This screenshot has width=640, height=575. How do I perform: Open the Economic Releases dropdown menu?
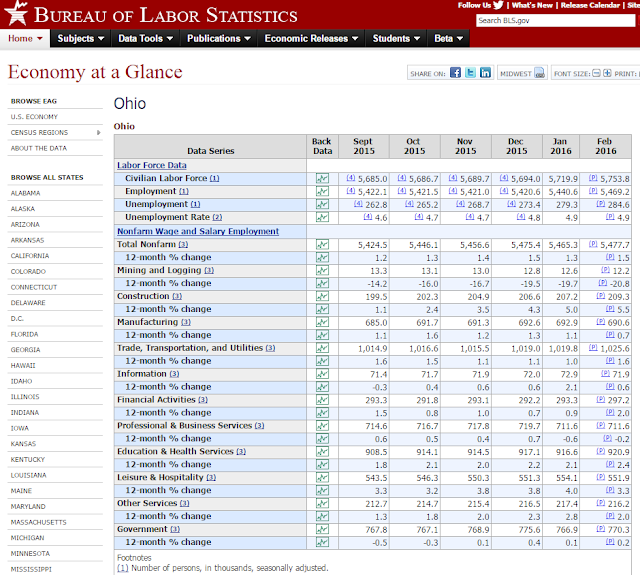(x=311, y=38)
